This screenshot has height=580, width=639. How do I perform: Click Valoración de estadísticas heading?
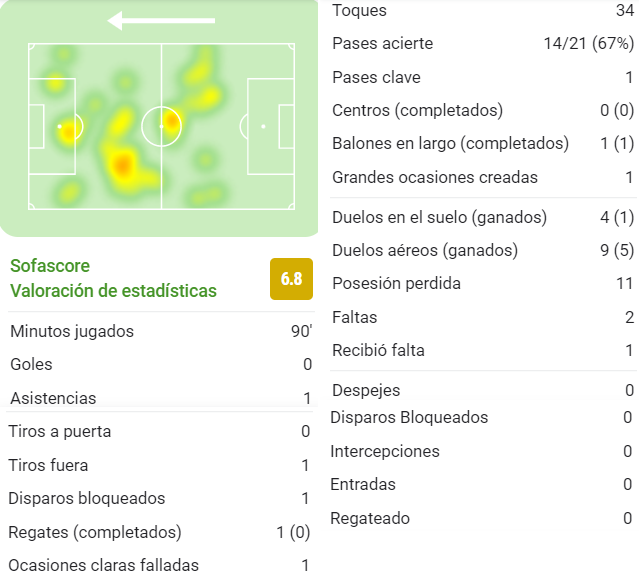pyautogui.click(x=113, y=291)
